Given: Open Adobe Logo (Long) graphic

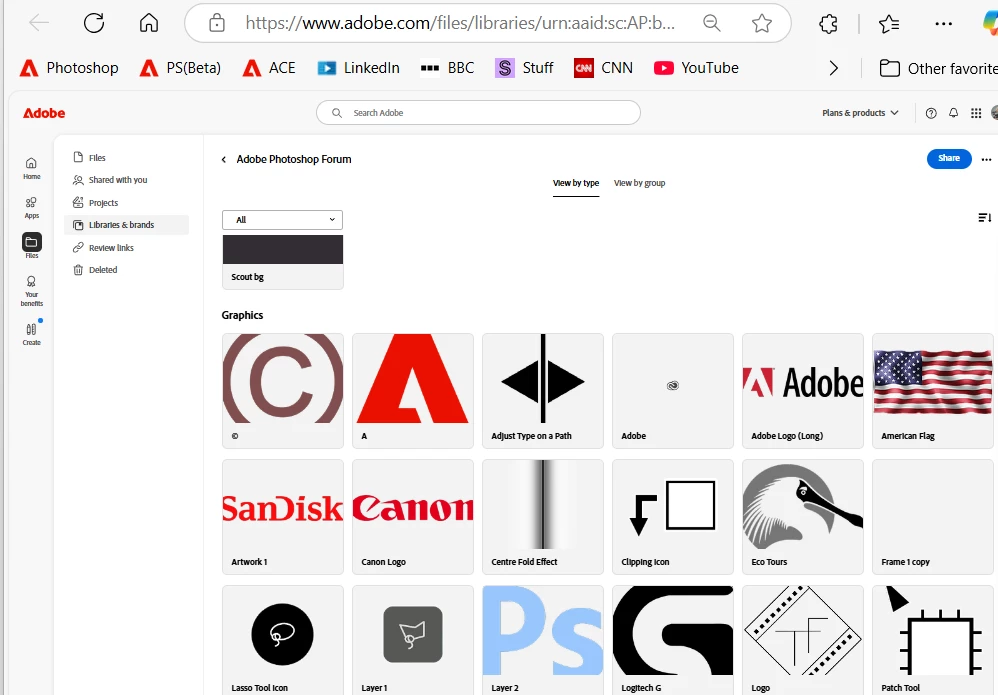Looking at the screenshot, I should click(x=803, y=391).
